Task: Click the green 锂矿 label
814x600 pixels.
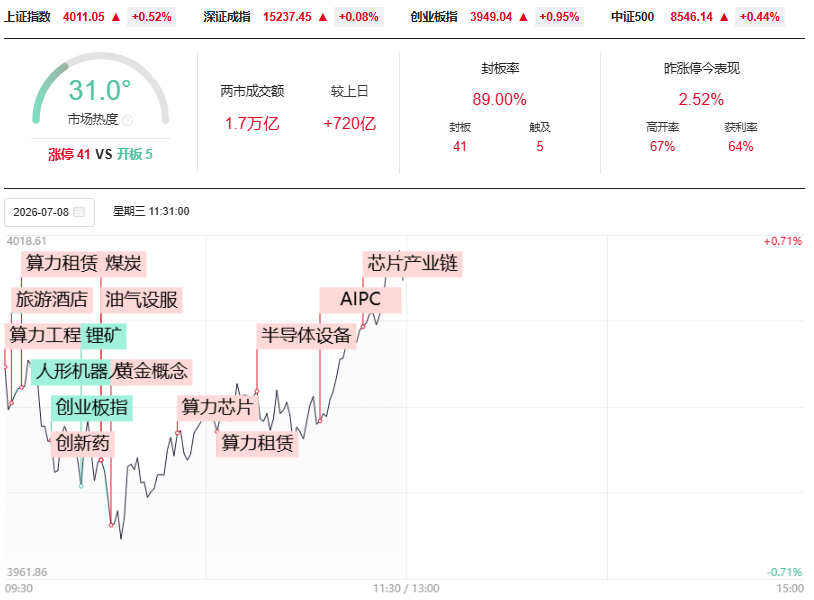Action: pyautogui.click(x=103, y=335)
